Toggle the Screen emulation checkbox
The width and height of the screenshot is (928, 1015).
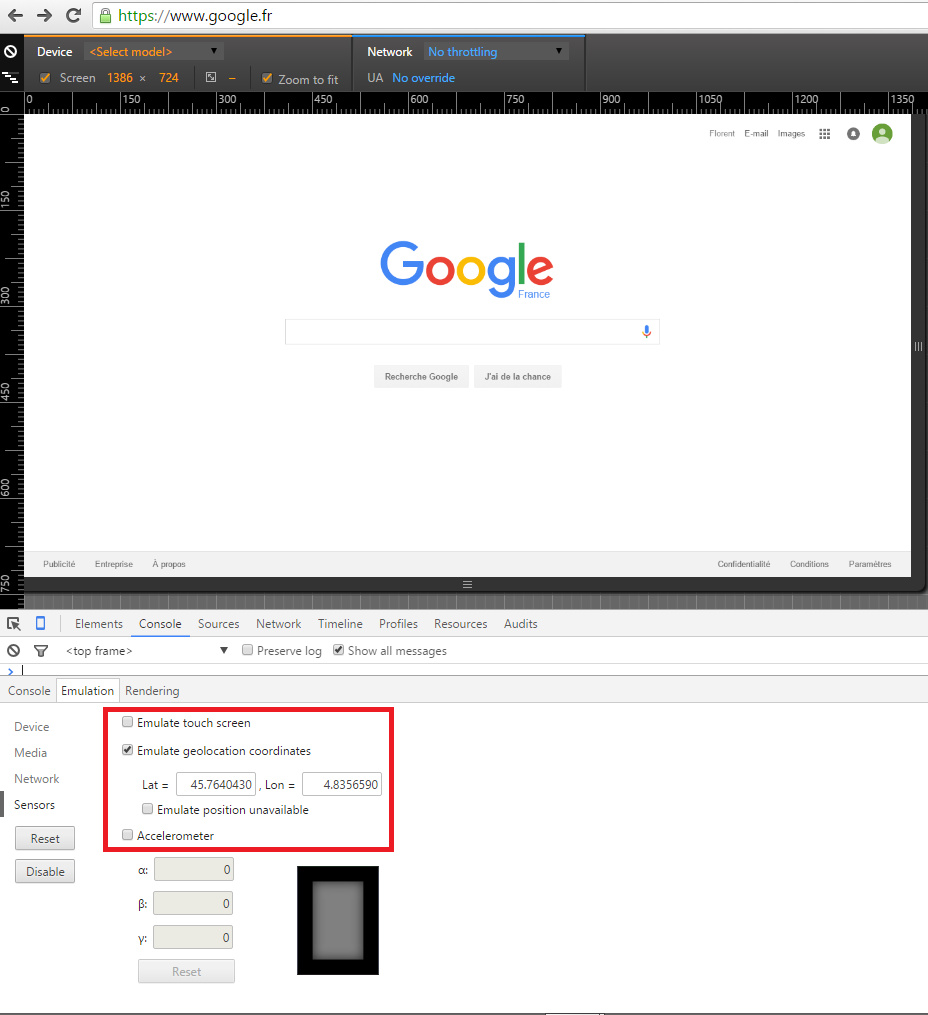click(x=45, y=78)
